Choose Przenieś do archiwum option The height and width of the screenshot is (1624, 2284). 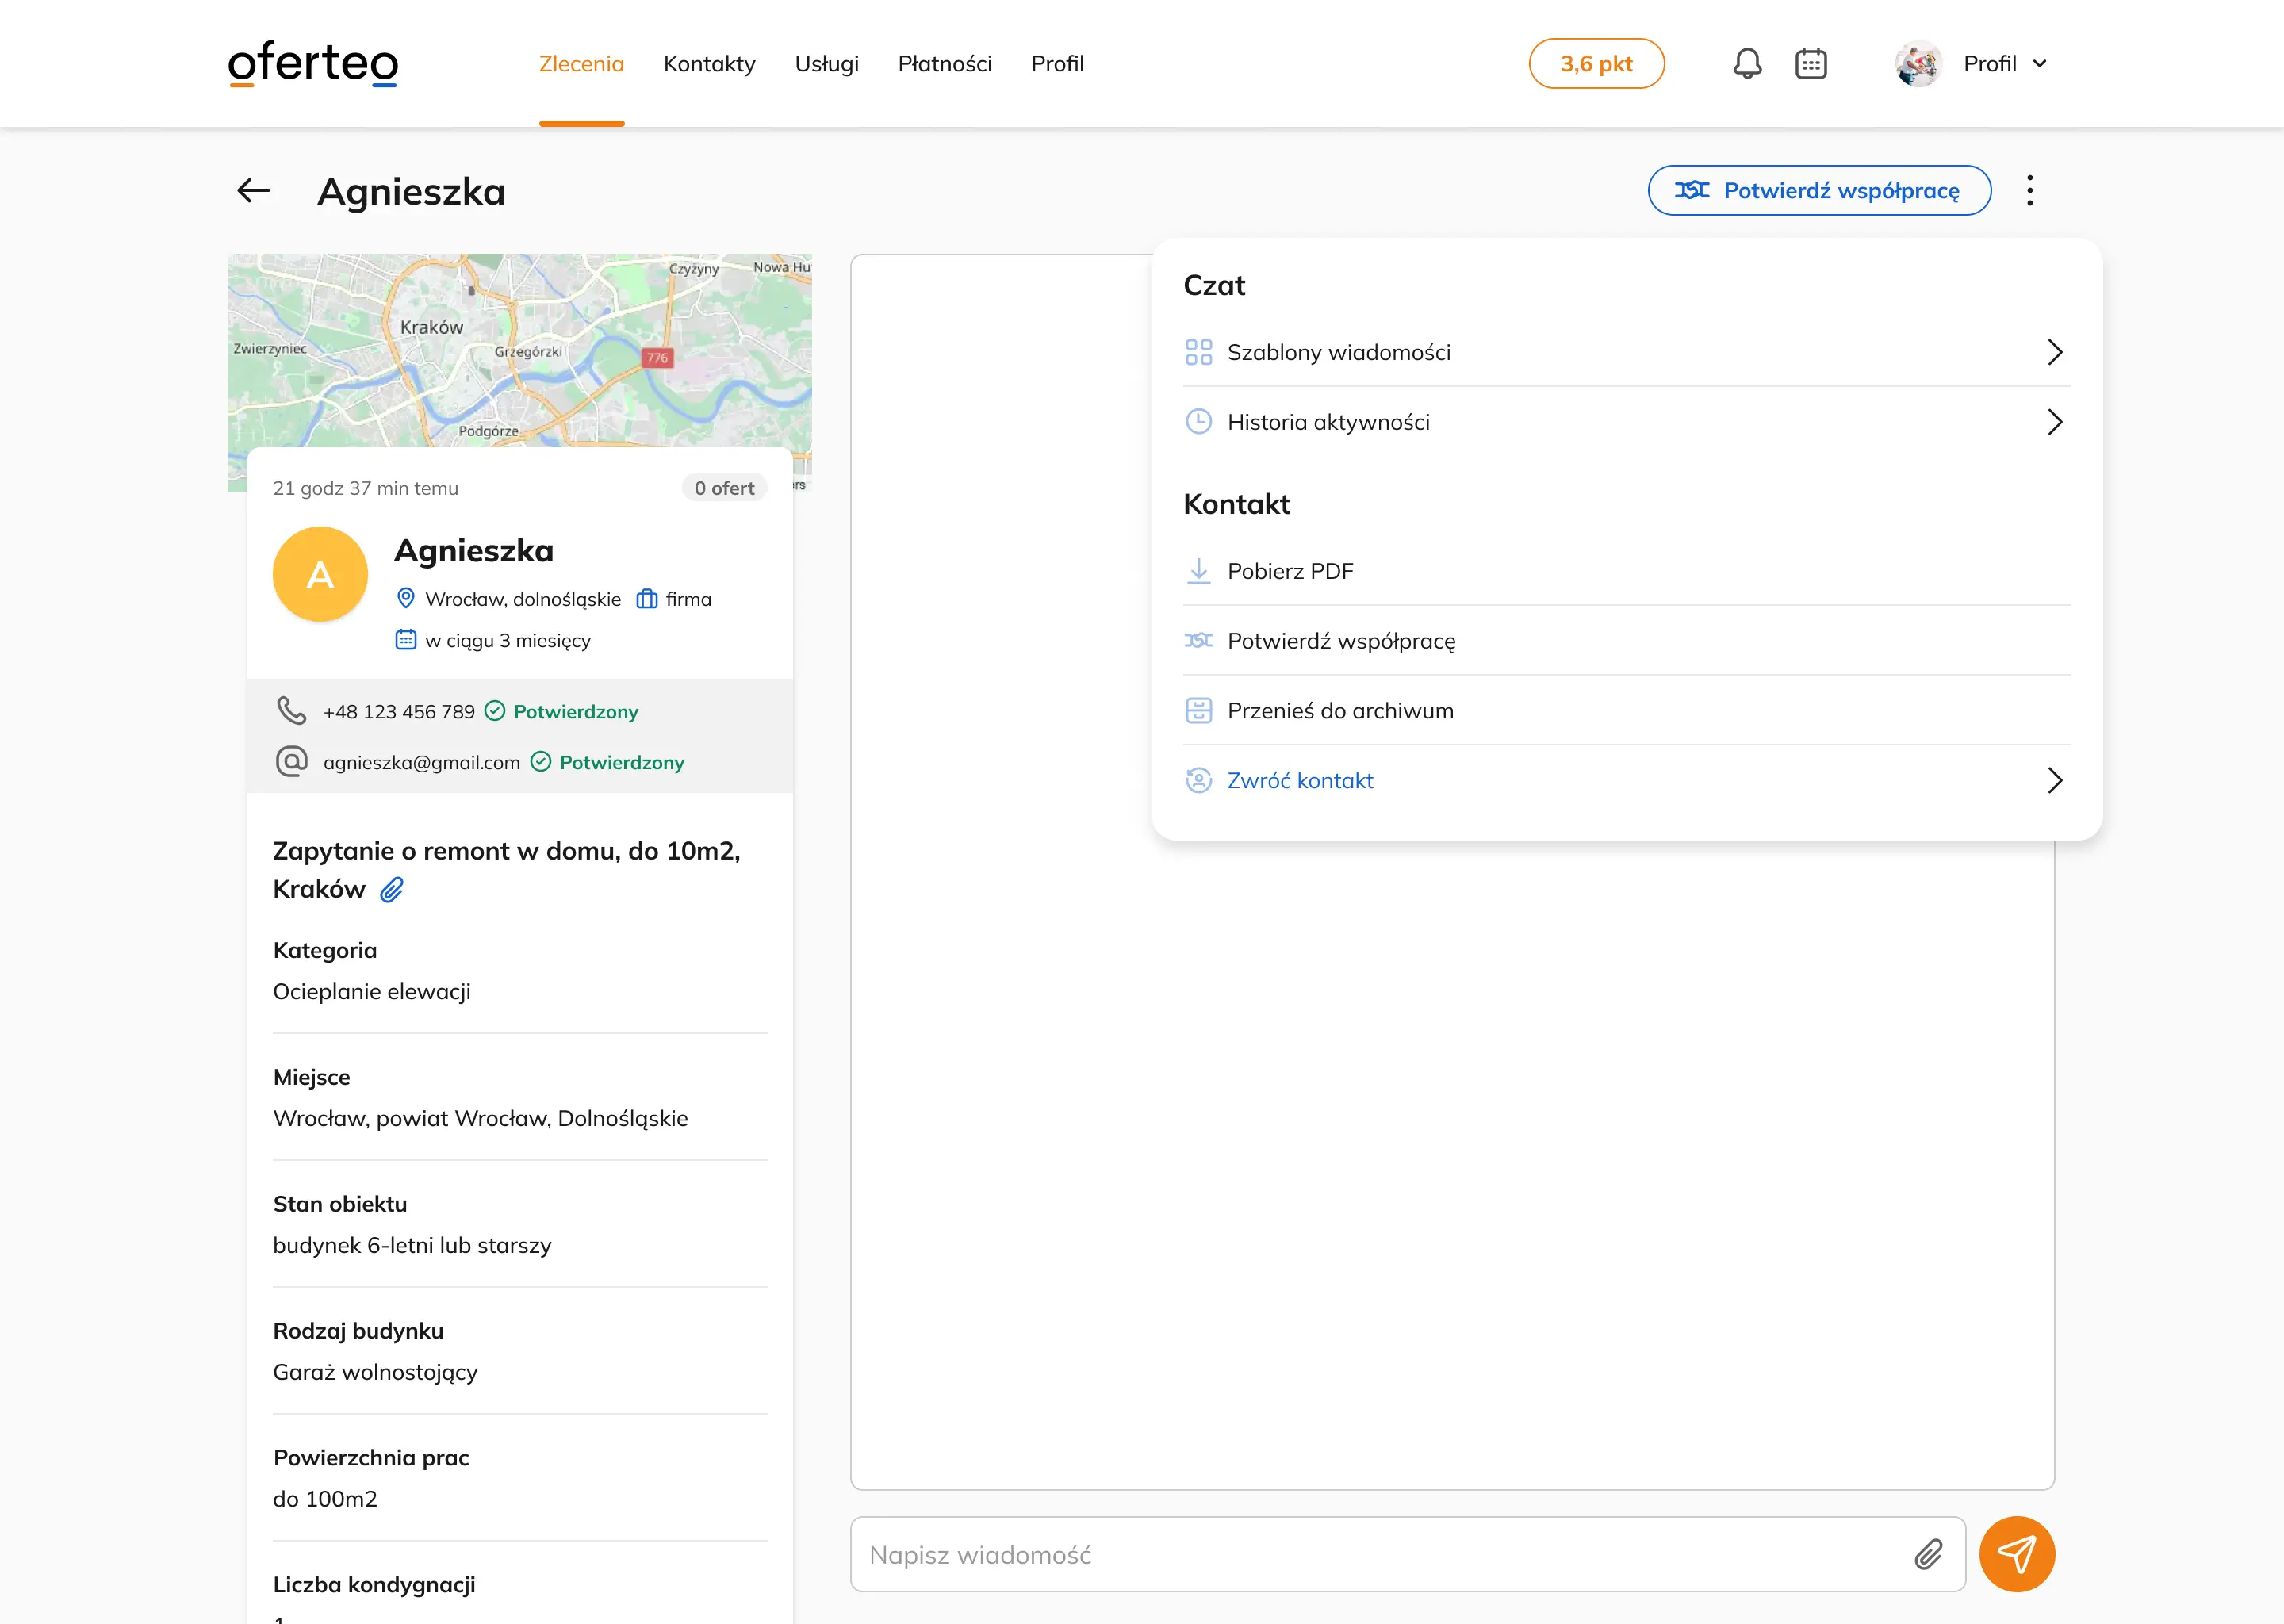pyautogui.click(x=1339, y=711)
